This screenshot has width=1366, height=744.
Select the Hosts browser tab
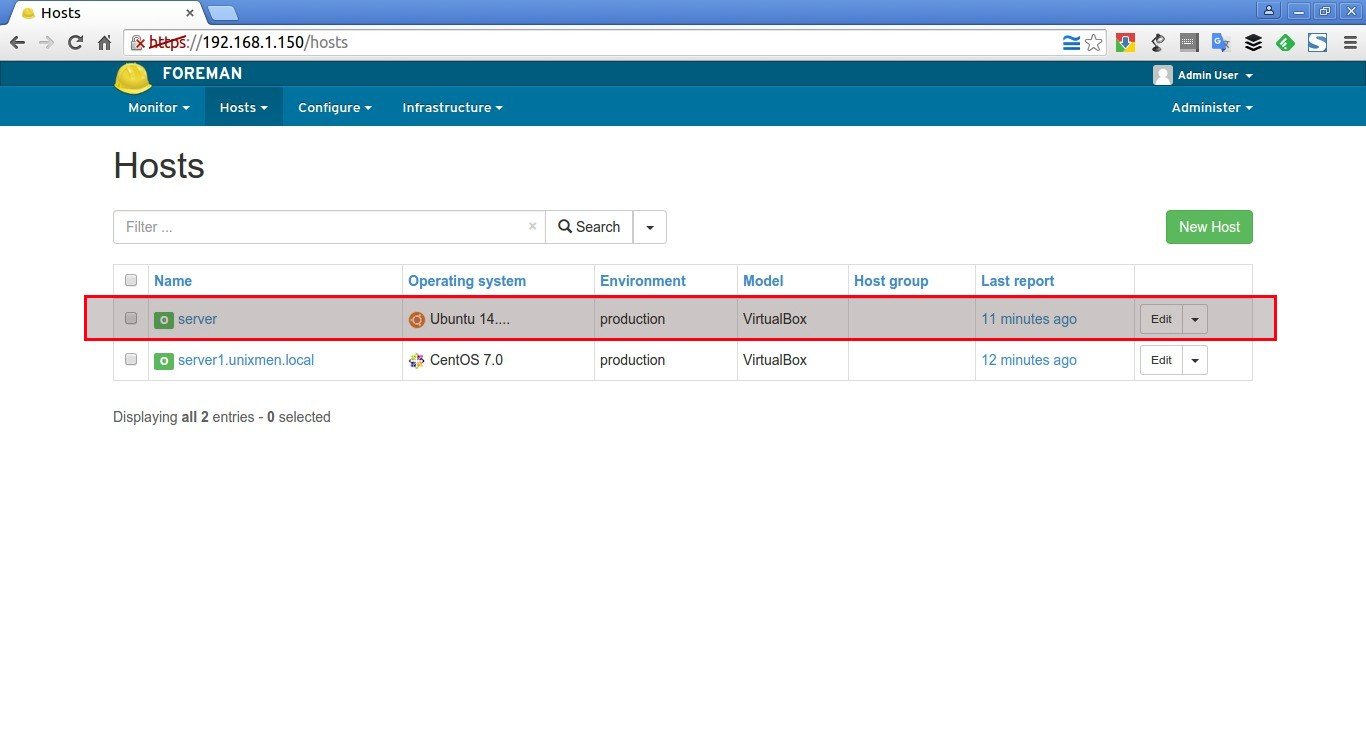pos(104,13)
